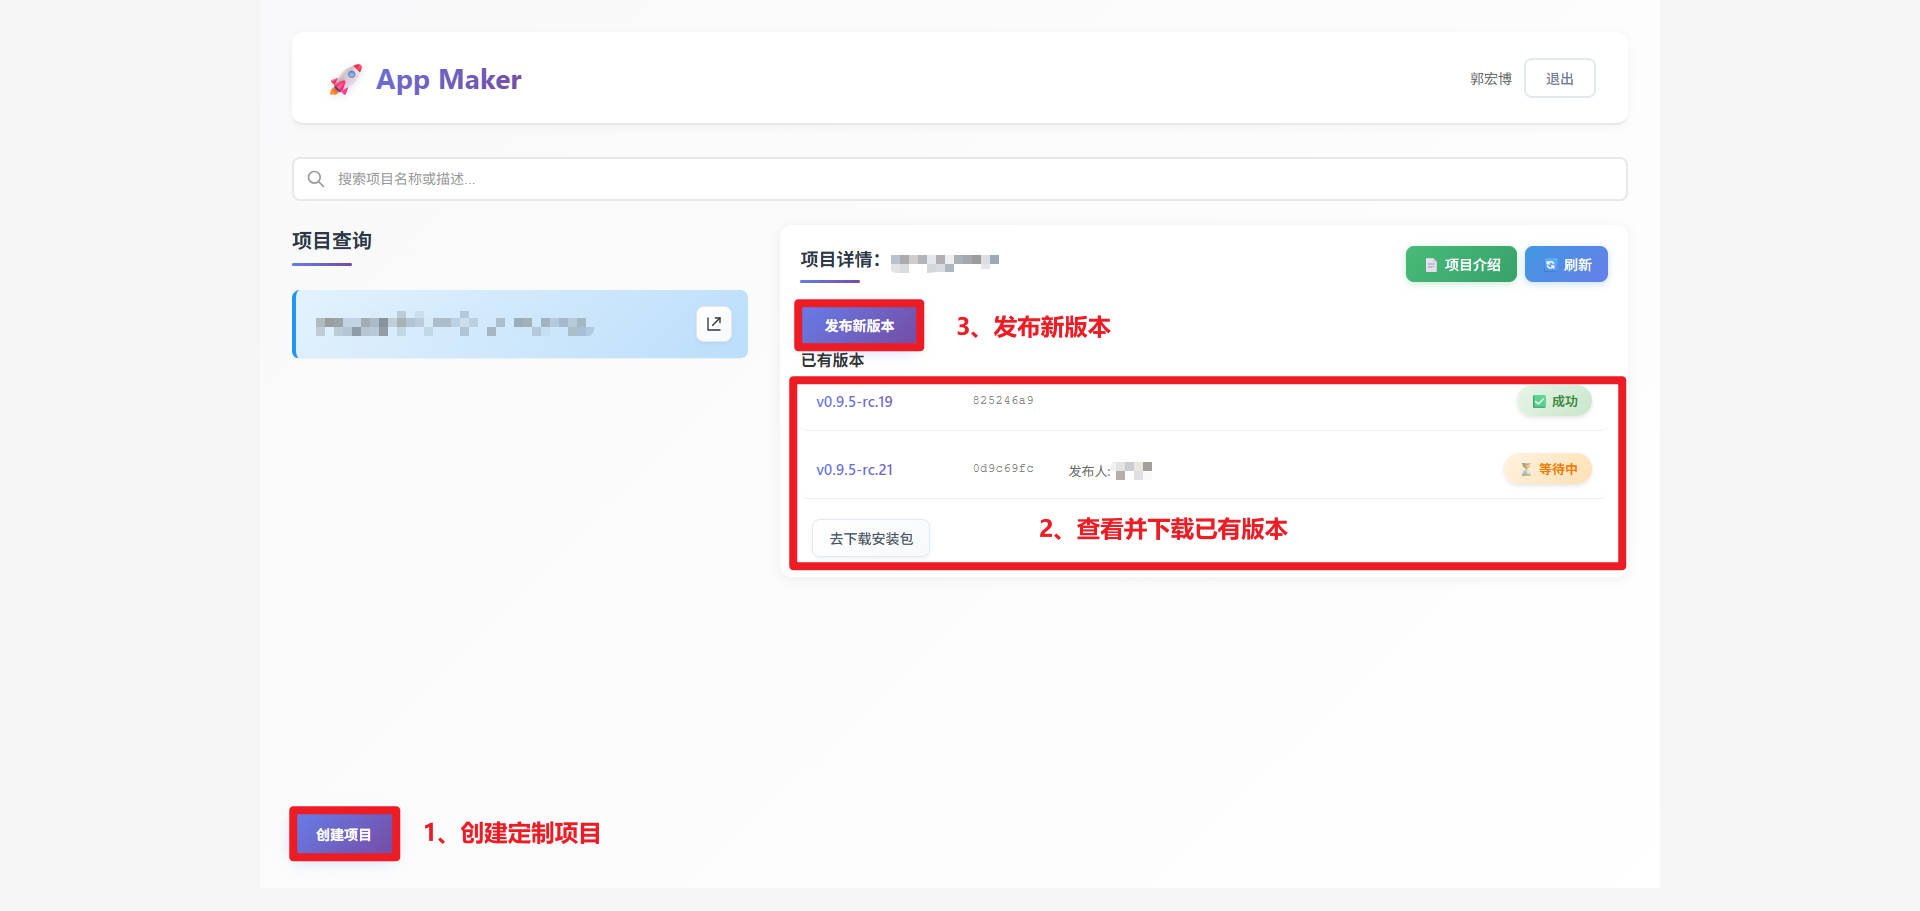Click the username 郭宏博 in header
1920x911 pixels.
(1490, 79)
